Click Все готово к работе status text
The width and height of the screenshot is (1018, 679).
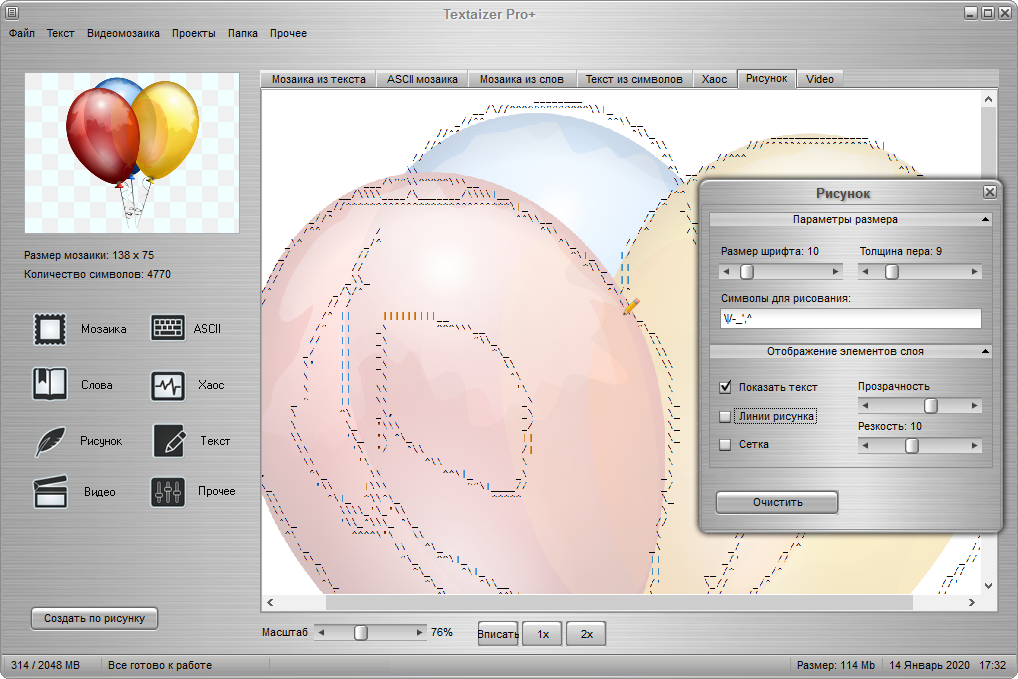160,665
